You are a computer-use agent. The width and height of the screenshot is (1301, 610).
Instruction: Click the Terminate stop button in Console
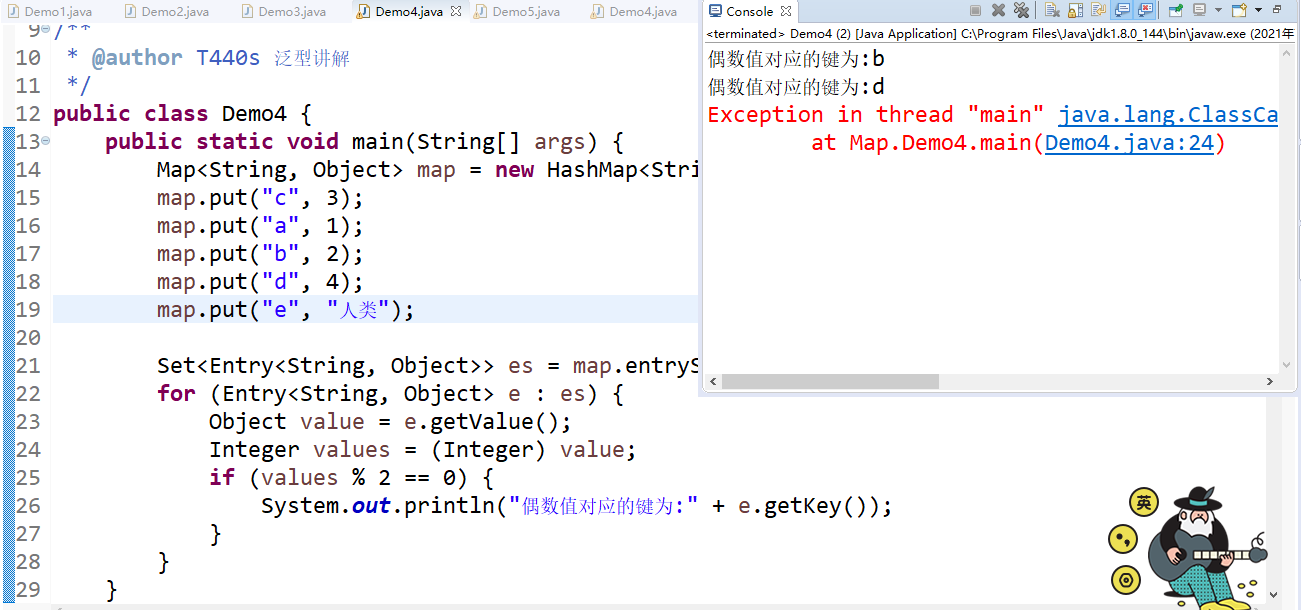click(975, 10)
